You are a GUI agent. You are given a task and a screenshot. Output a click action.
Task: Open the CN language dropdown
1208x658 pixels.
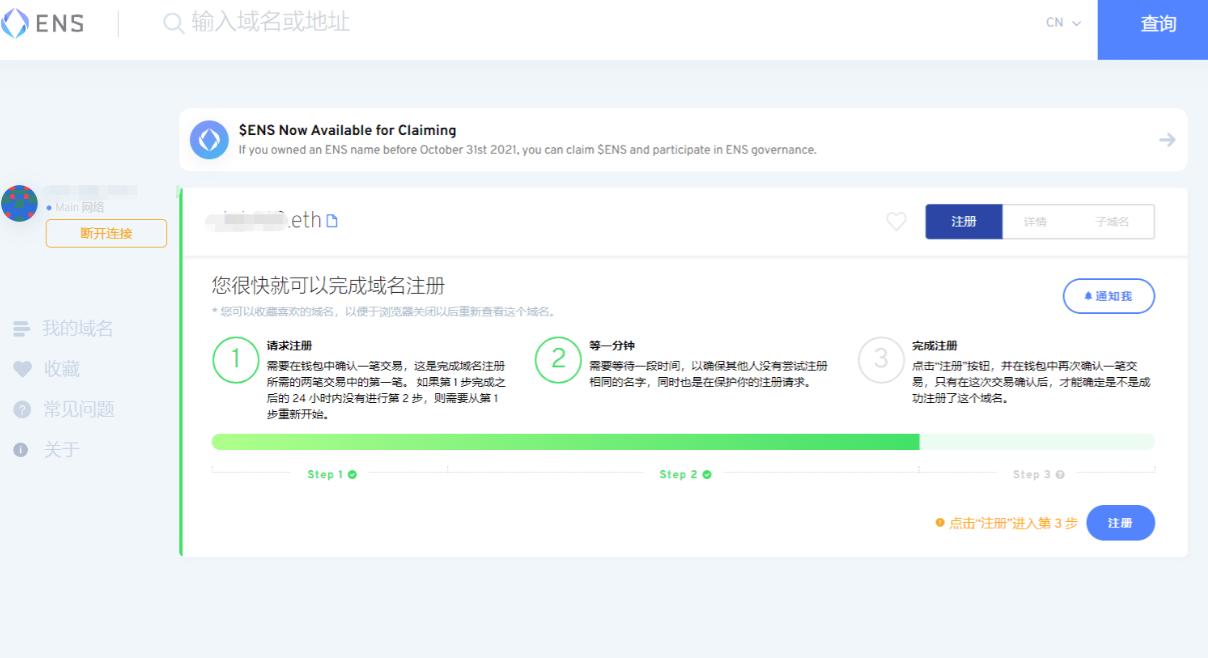coord(1063,23)
